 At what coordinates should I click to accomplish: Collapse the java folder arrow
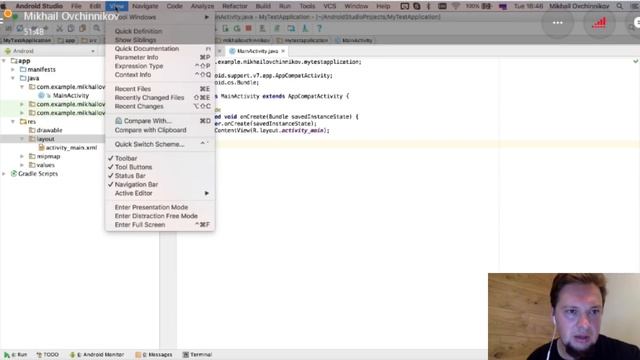[x=13, y=78]
